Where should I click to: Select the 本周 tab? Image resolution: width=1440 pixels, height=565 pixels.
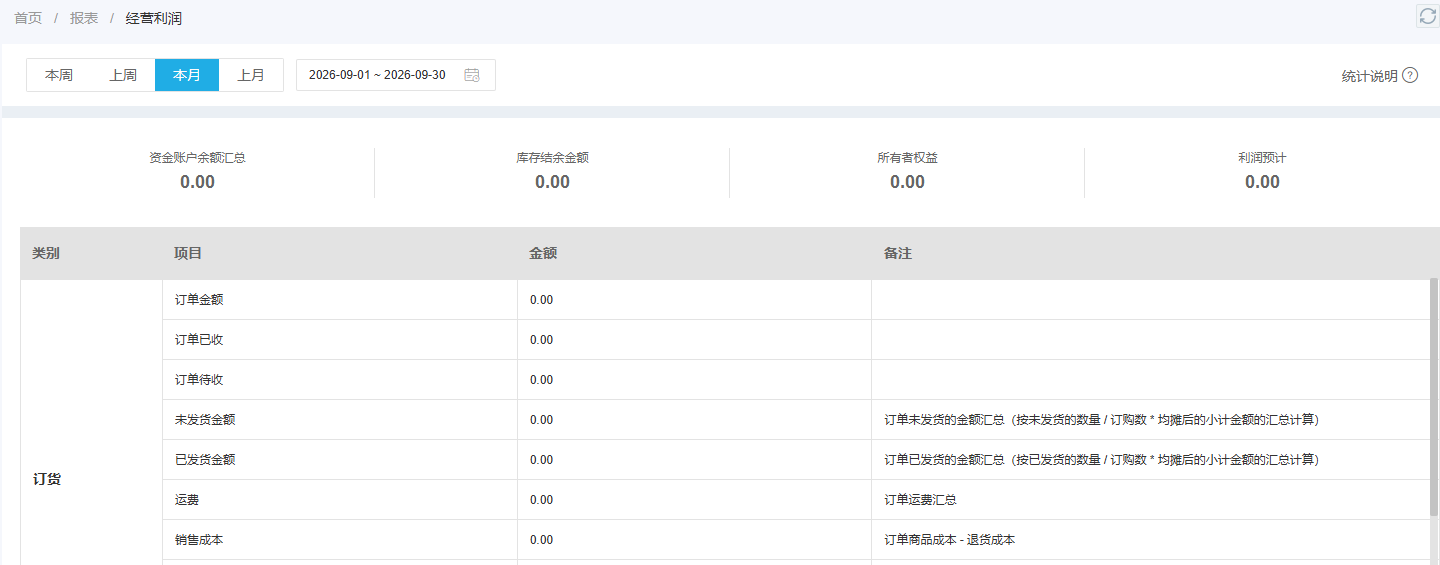[59, 75]
